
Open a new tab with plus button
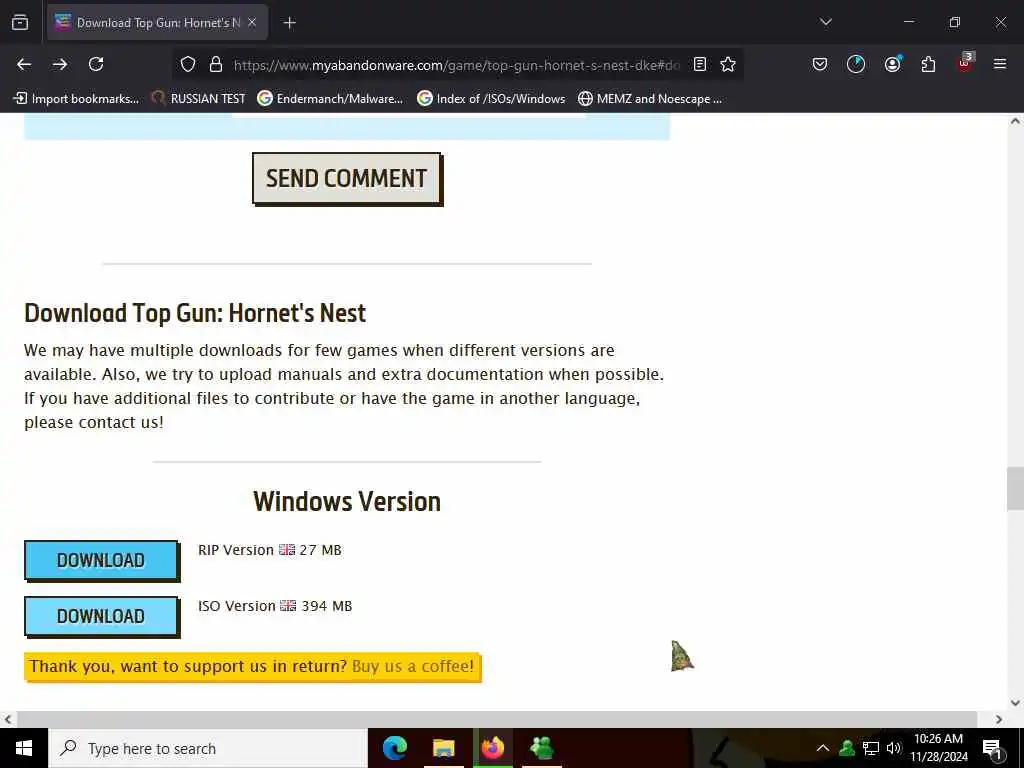point(290,23)
